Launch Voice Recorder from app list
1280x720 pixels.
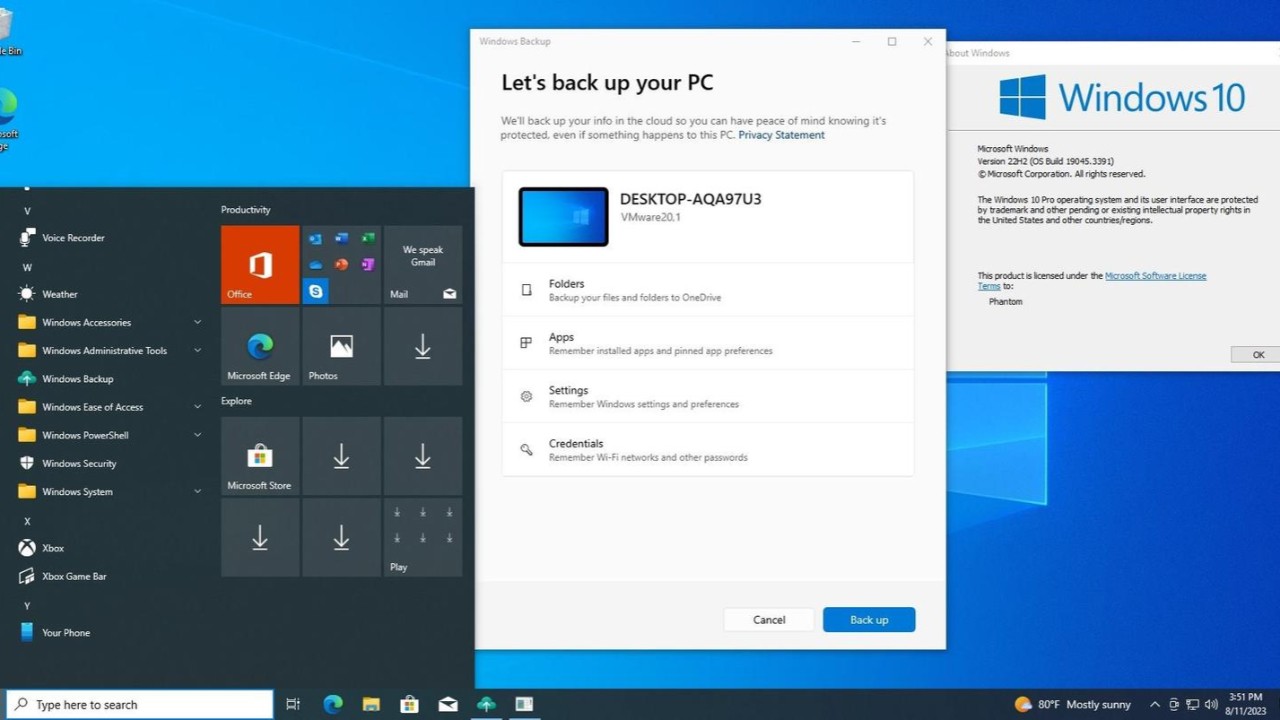pyautogui.click(x=73, y=238)
